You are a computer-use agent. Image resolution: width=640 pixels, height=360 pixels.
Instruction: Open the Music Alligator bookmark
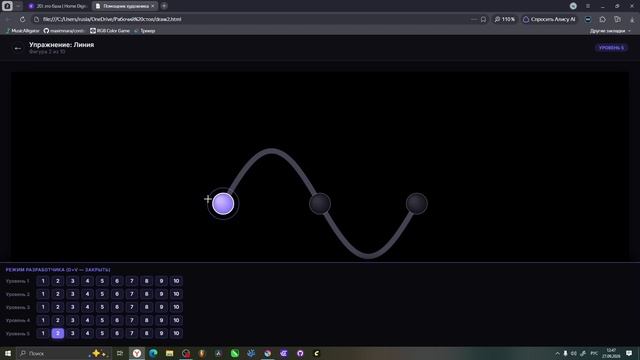23,31
